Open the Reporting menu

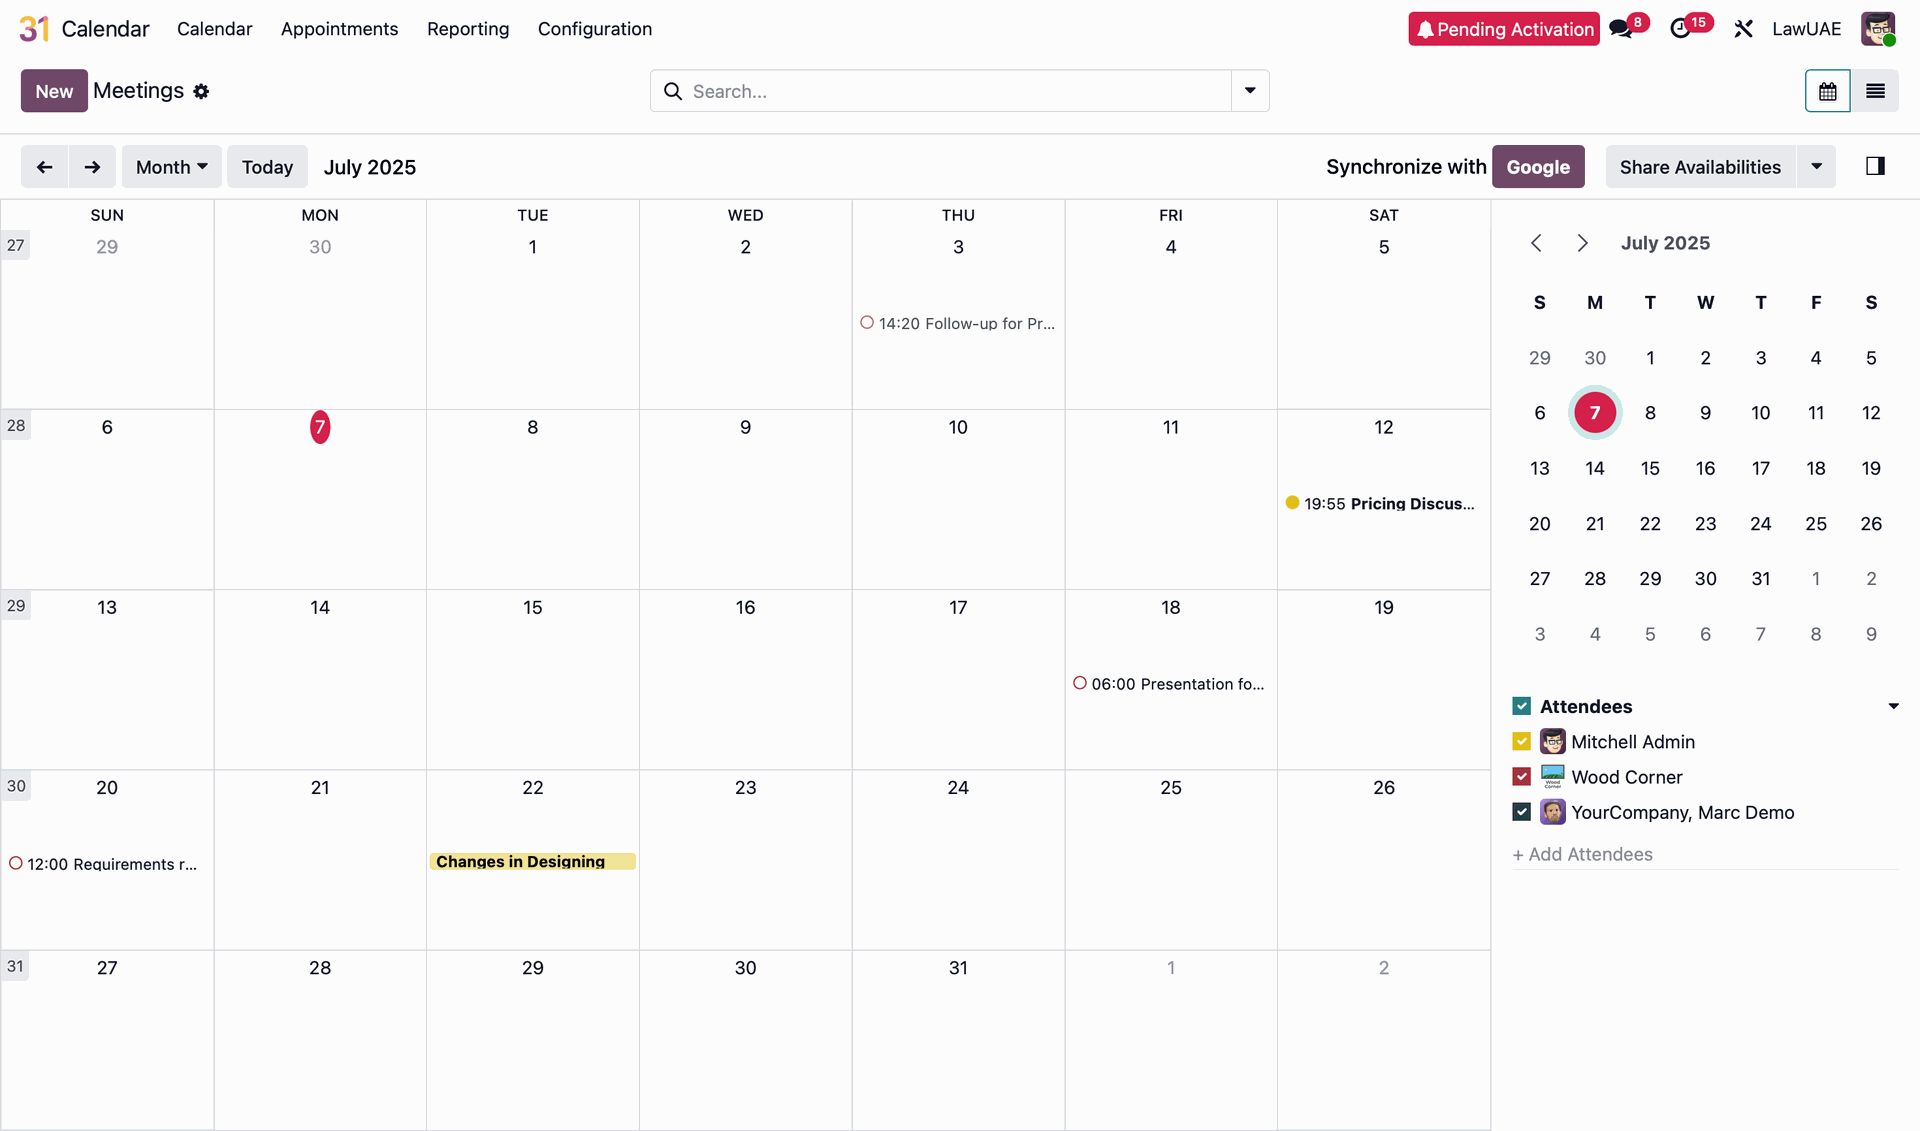(467, 29)
